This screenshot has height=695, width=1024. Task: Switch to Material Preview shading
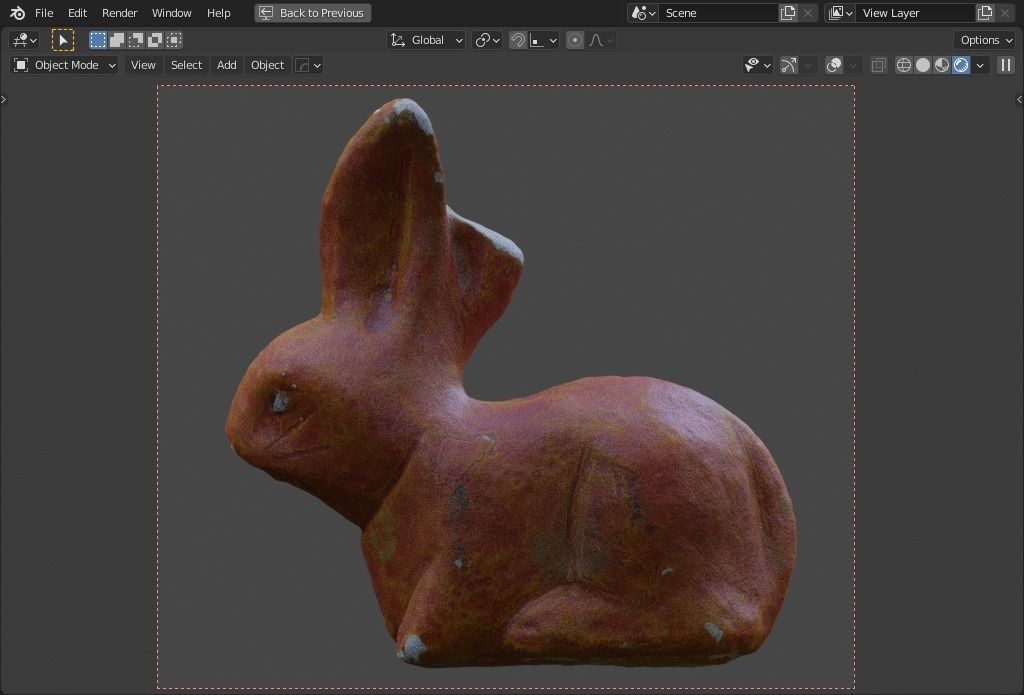coord(942,65)
